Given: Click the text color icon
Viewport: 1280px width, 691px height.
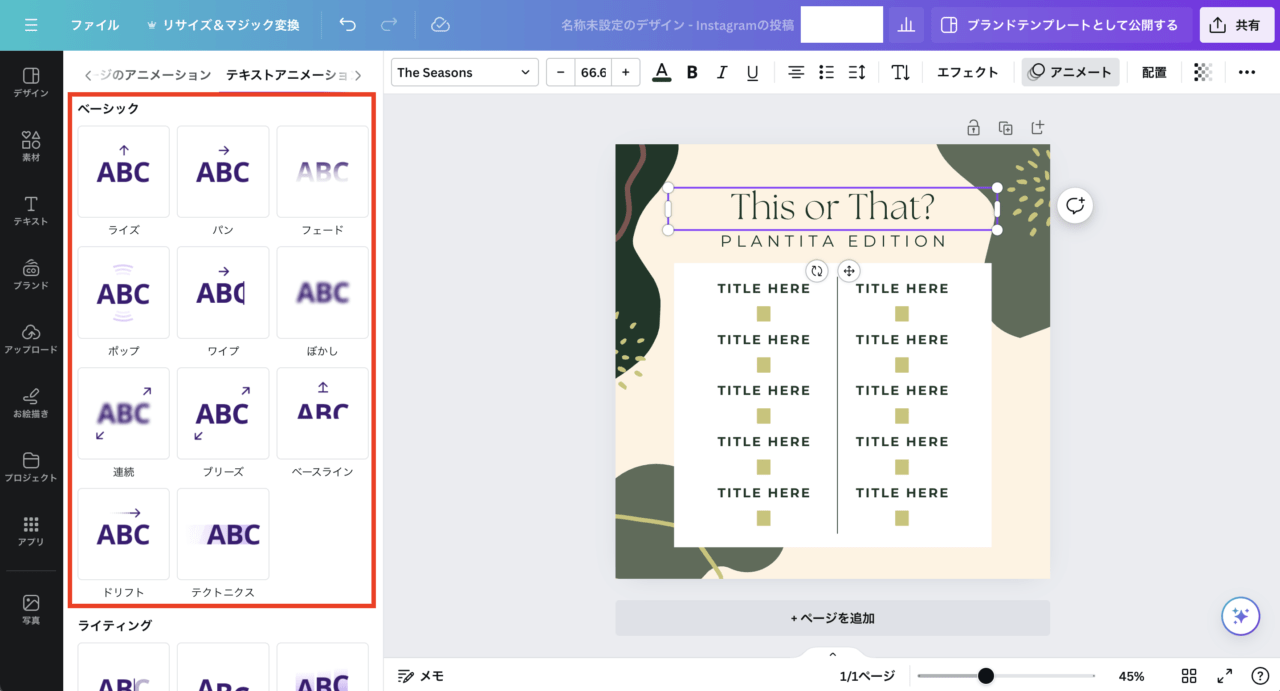Looking at the screenshot, I should coord(661,72).
